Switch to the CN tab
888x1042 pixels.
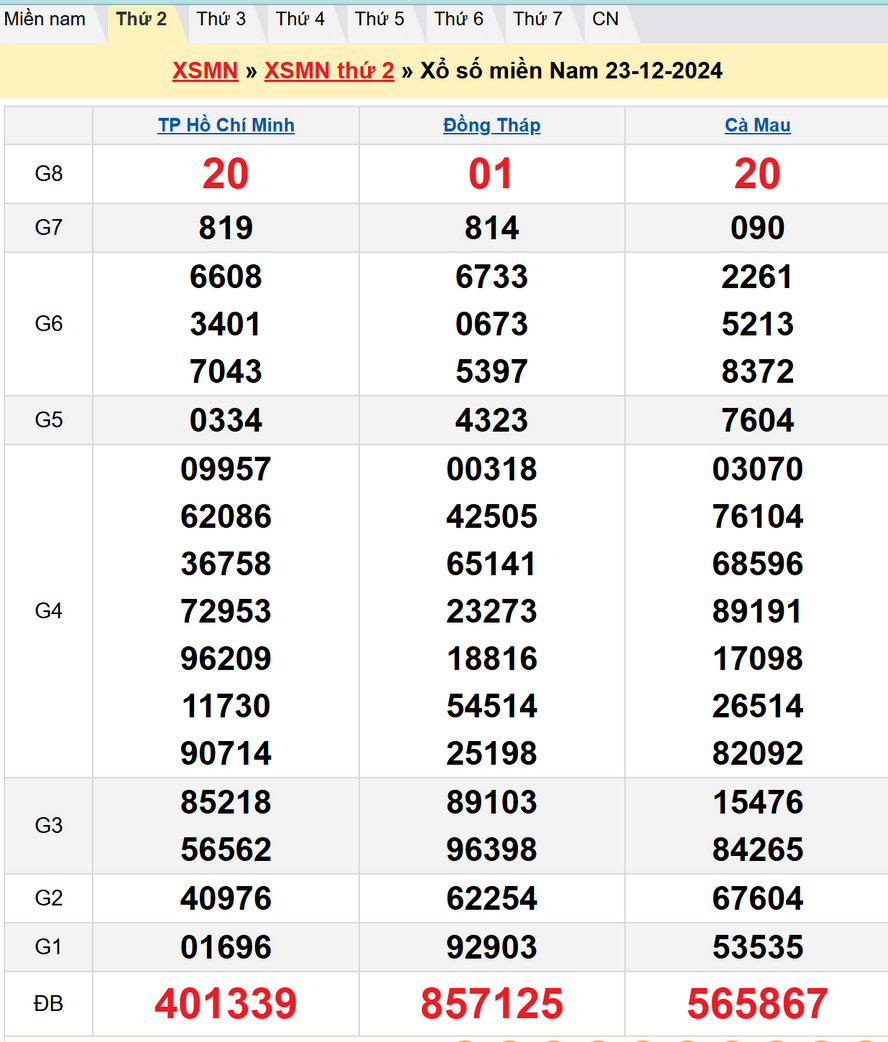[x=605, y=19]
